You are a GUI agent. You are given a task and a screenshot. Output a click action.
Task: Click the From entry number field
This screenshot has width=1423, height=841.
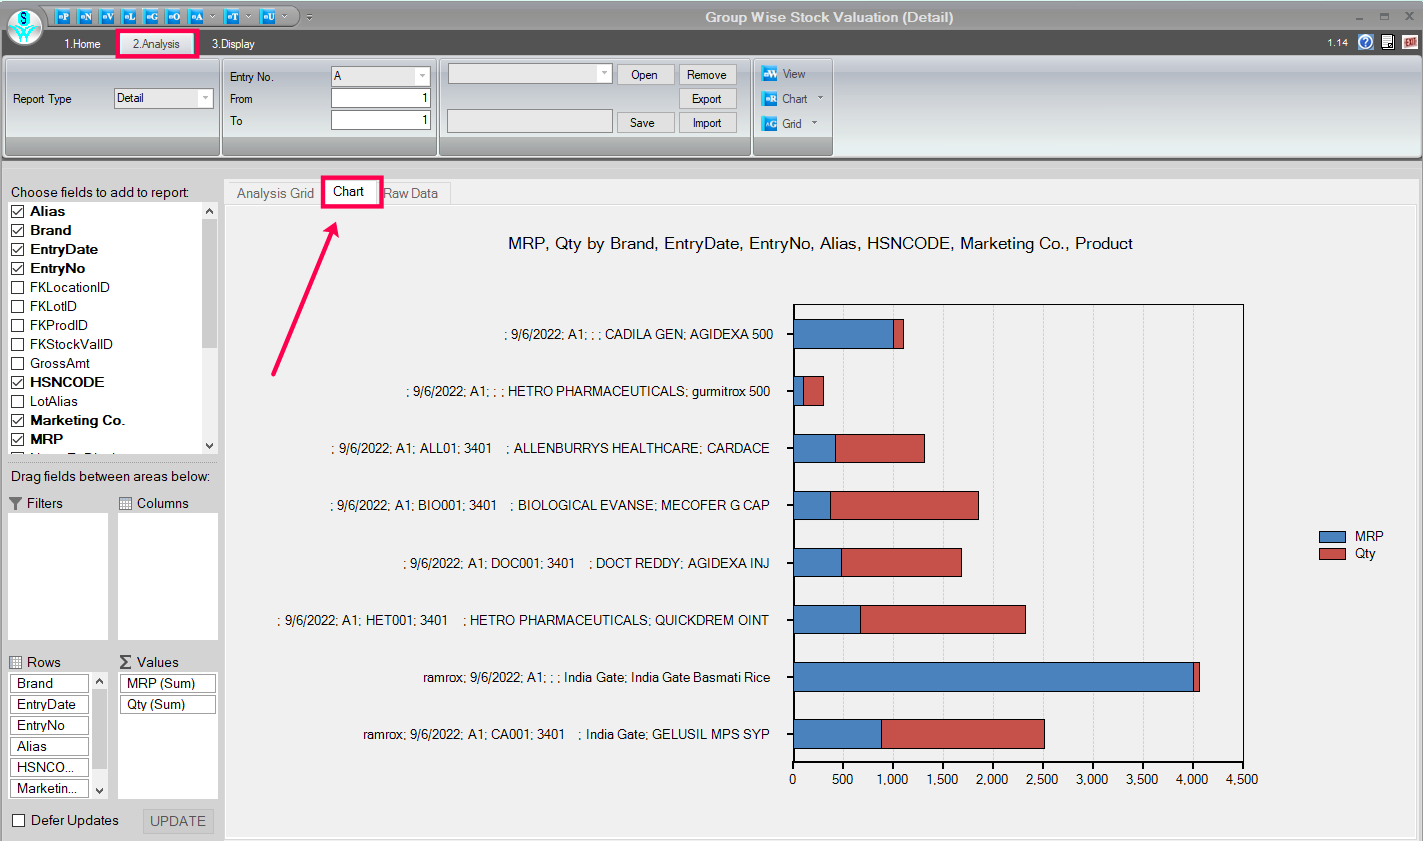(x=381, y=98)
